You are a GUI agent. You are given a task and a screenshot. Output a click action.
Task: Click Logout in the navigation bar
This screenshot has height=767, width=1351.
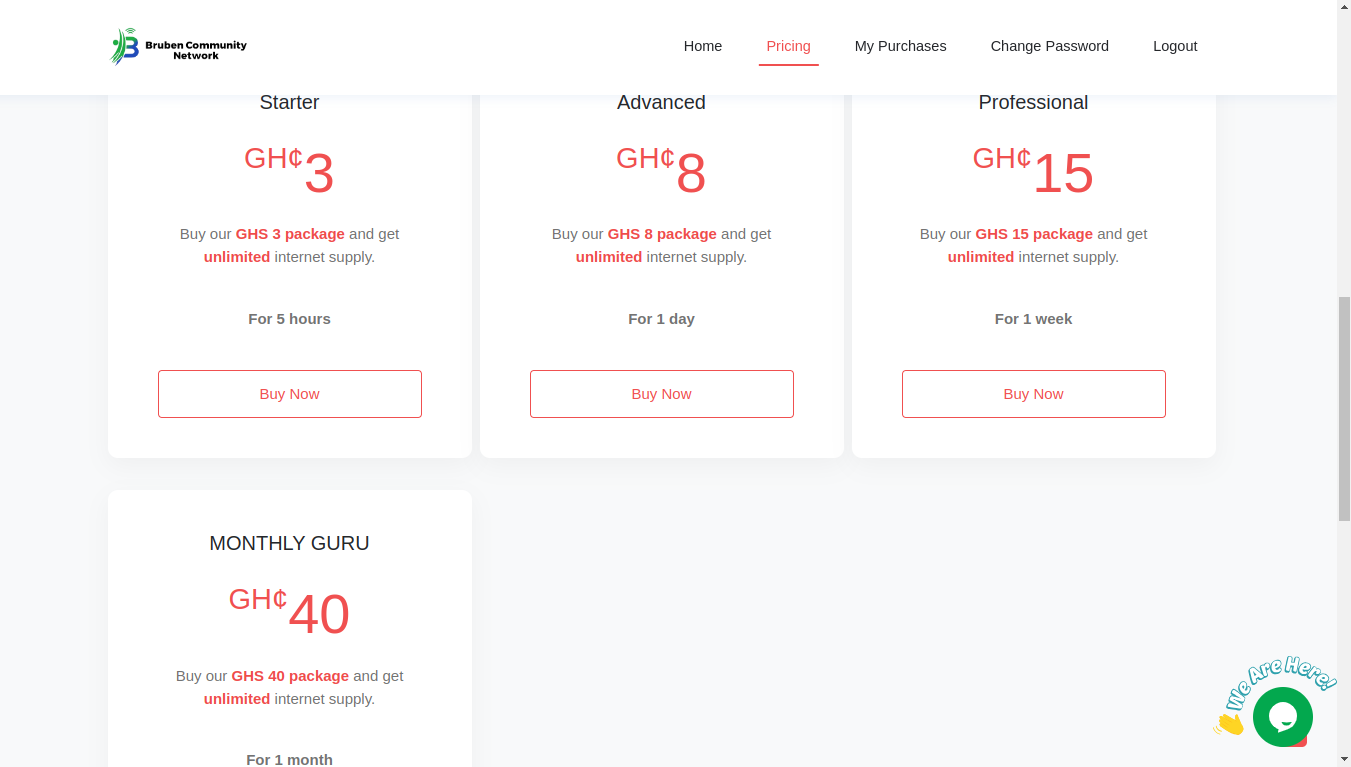click(x=1175, y=46)
